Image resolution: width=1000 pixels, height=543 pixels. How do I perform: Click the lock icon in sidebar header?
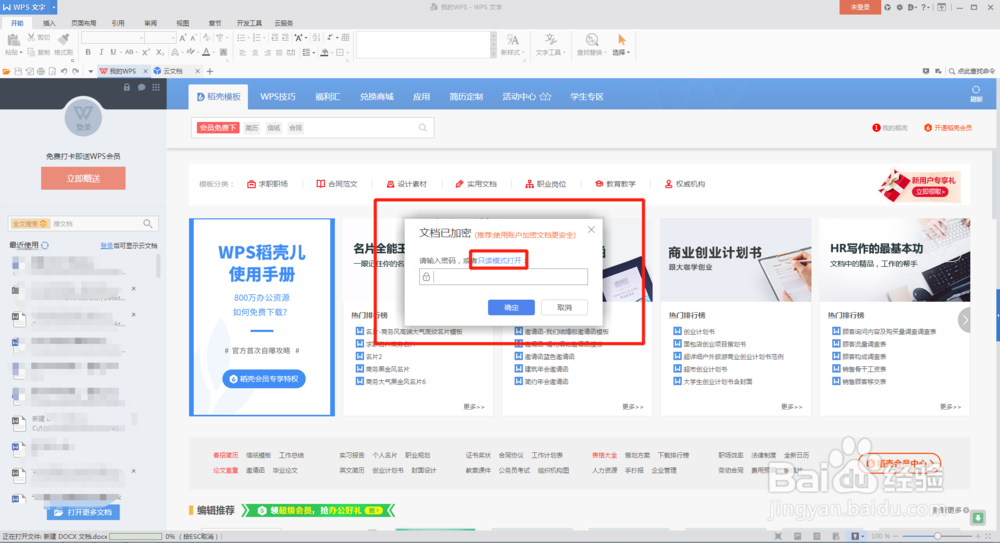tap(127, 87)
